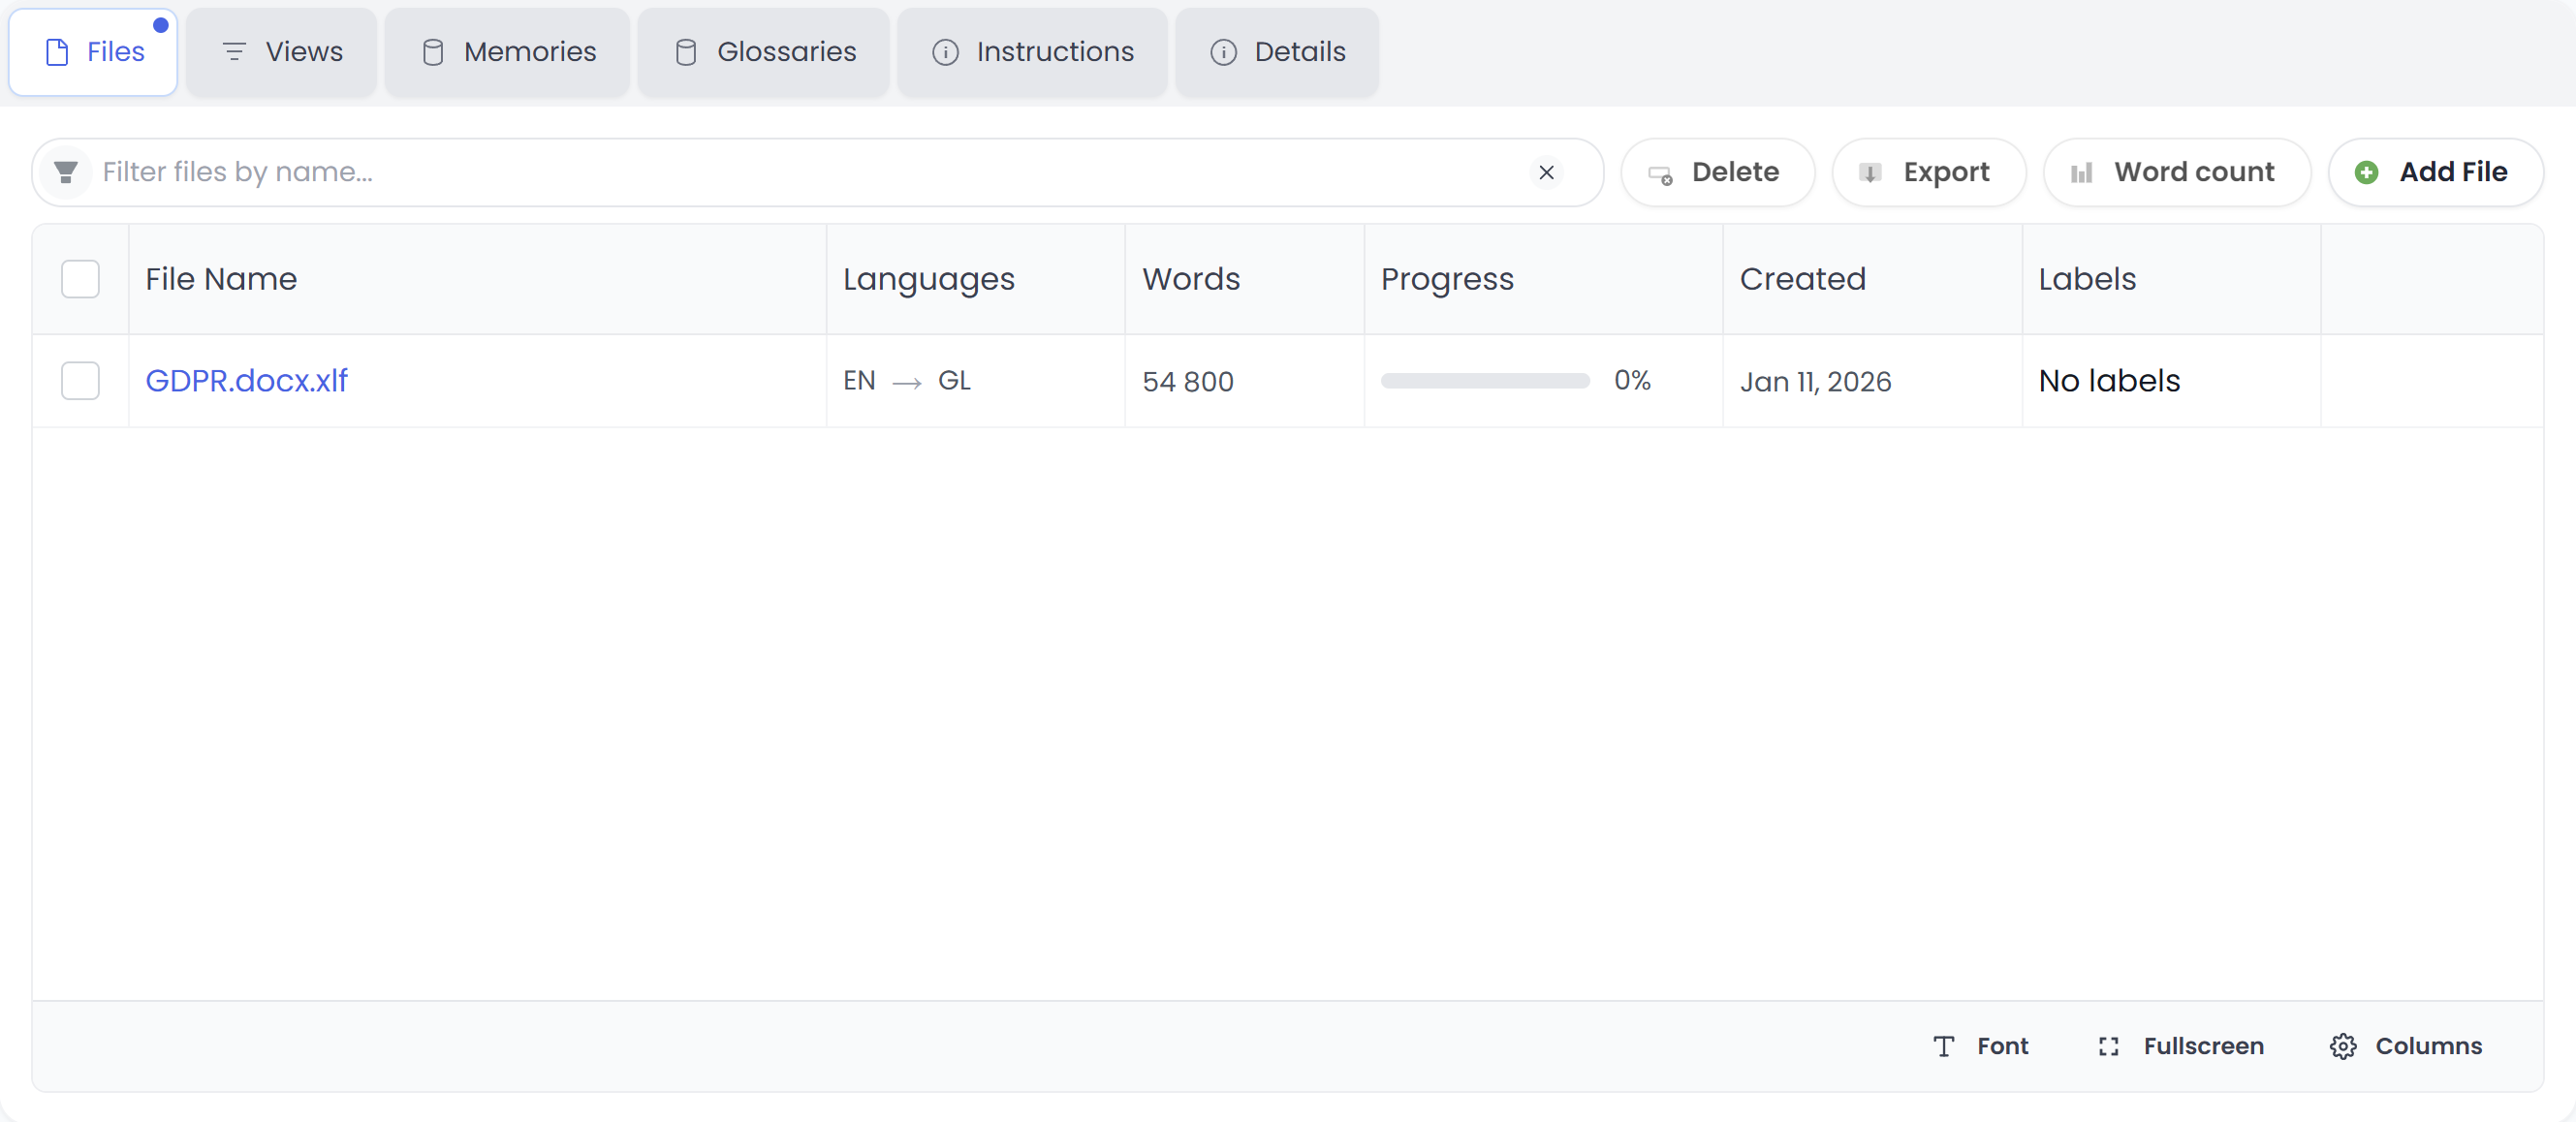Select the checkbox for GDPR.docx.xlf row
2576x1122 pixels.
[x=80, y=380]
